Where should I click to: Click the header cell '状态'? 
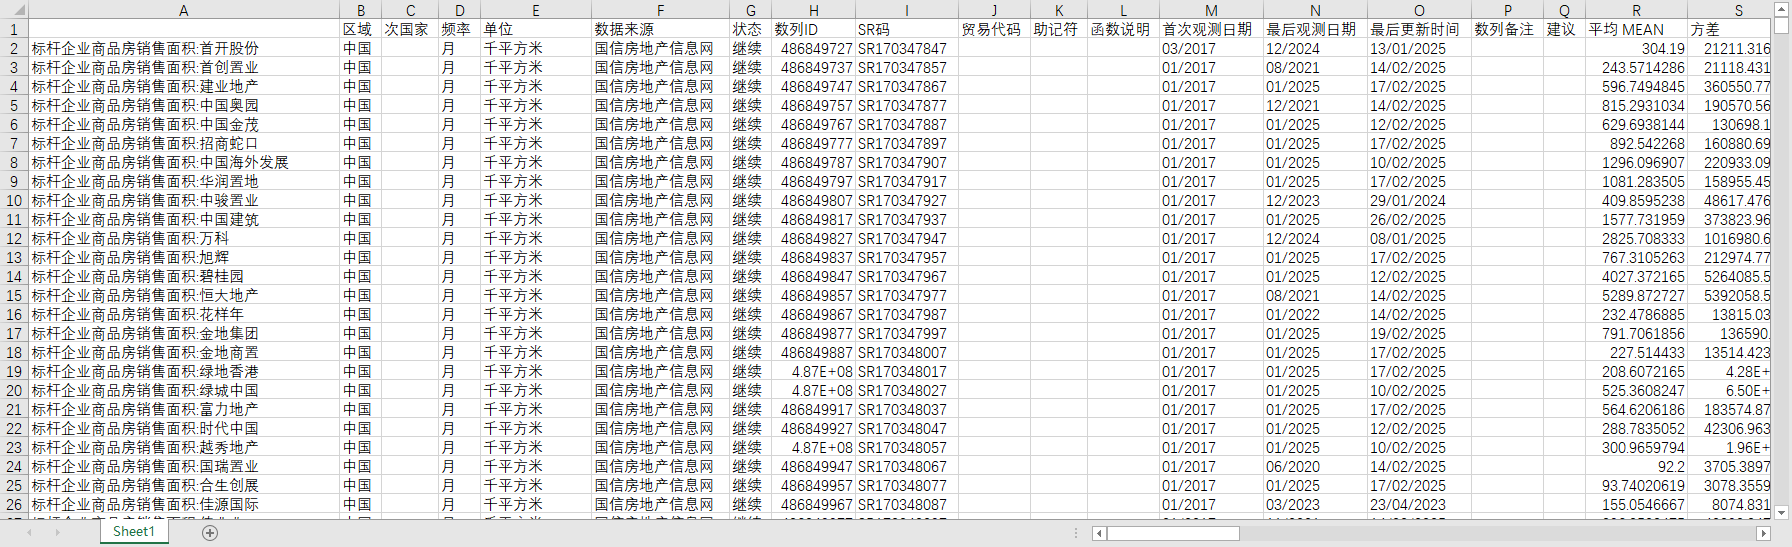(750, 29)
